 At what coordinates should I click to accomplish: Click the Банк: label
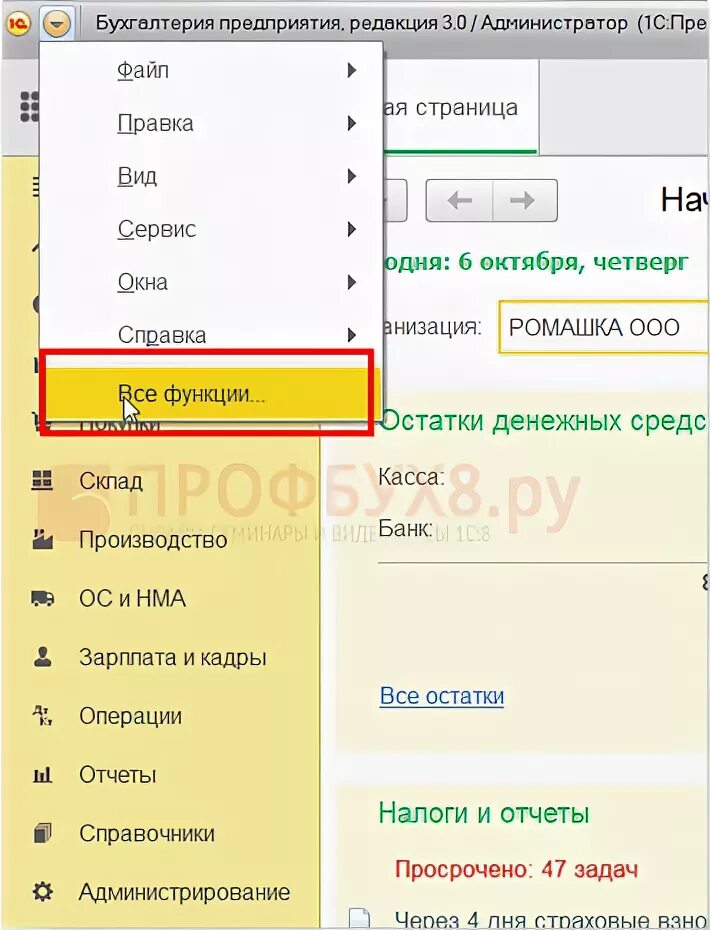point(406,528)
